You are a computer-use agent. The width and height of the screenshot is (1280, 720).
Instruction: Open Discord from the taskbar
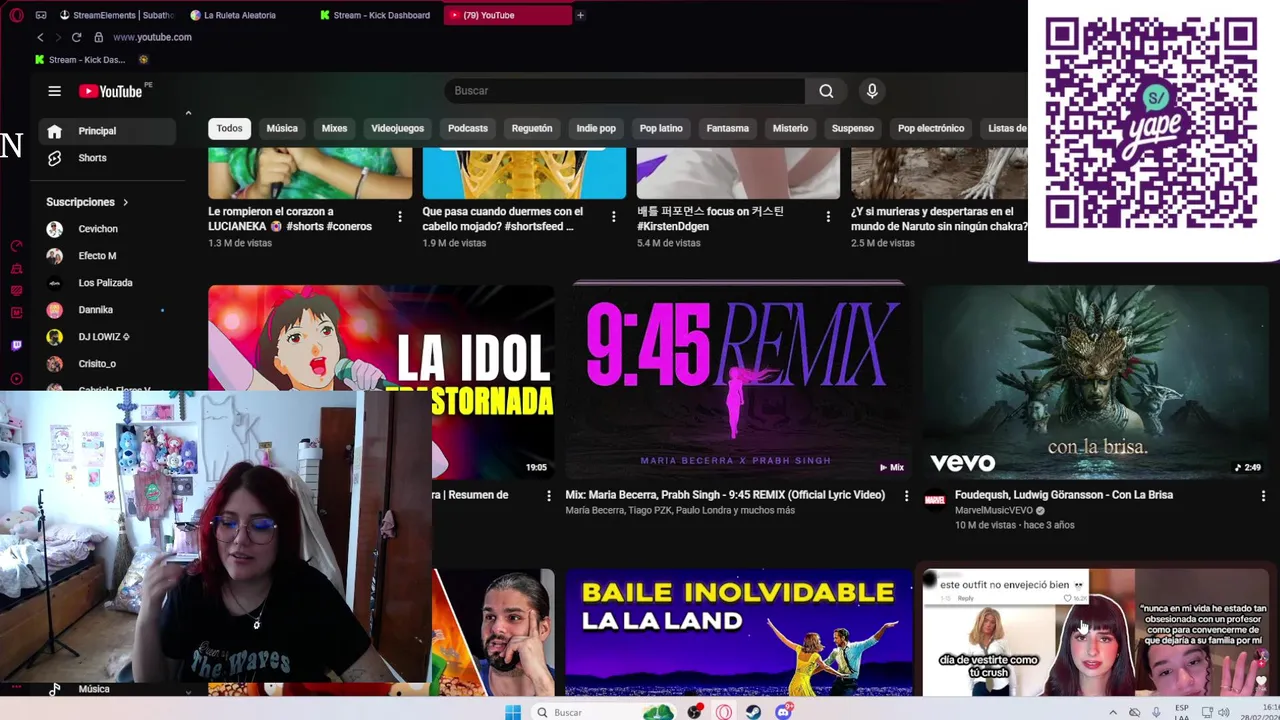point(784,712)
